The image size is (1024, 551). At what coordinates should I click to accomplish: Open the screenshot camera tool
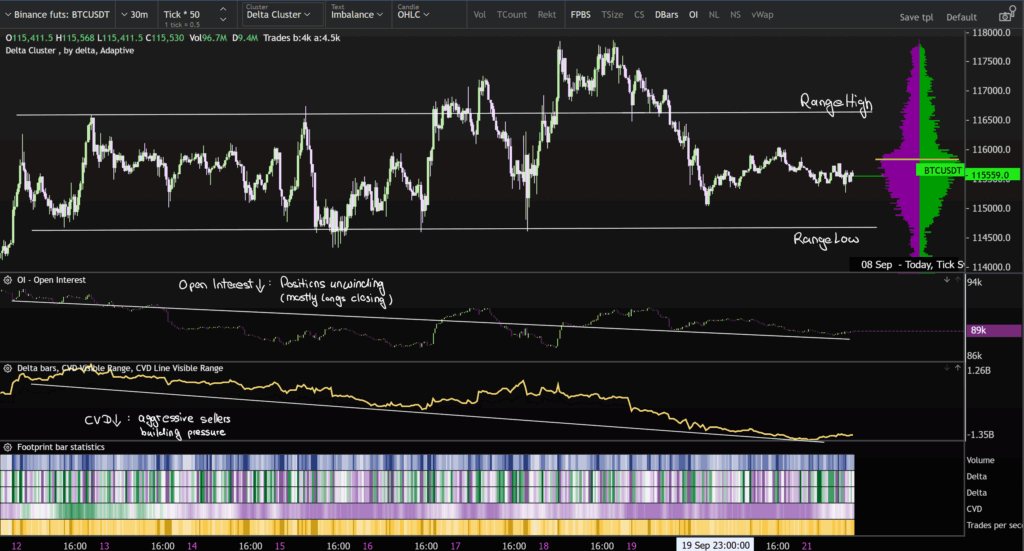pyautogui.click(x=1005, y=17)
